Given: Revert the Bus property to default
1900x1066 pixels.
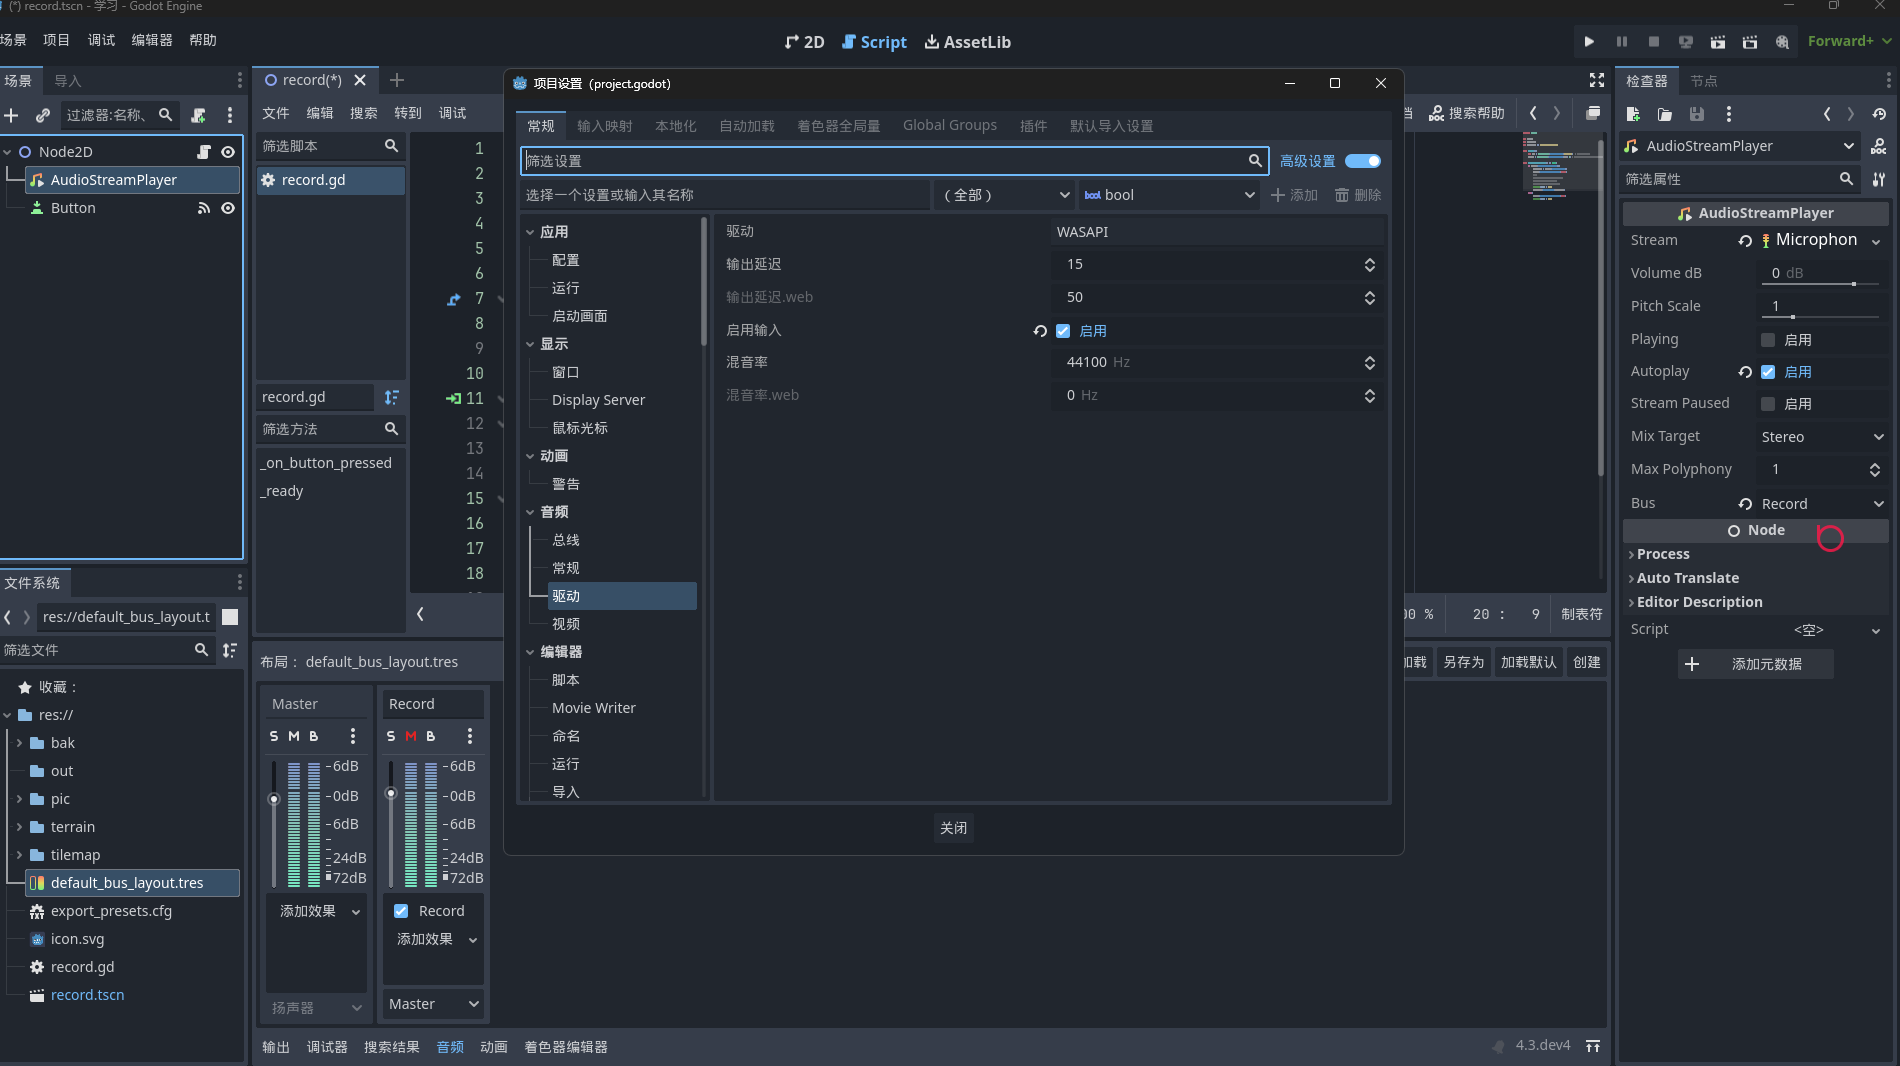Looking at the screenshot, I should click(x=1745, y=504).
